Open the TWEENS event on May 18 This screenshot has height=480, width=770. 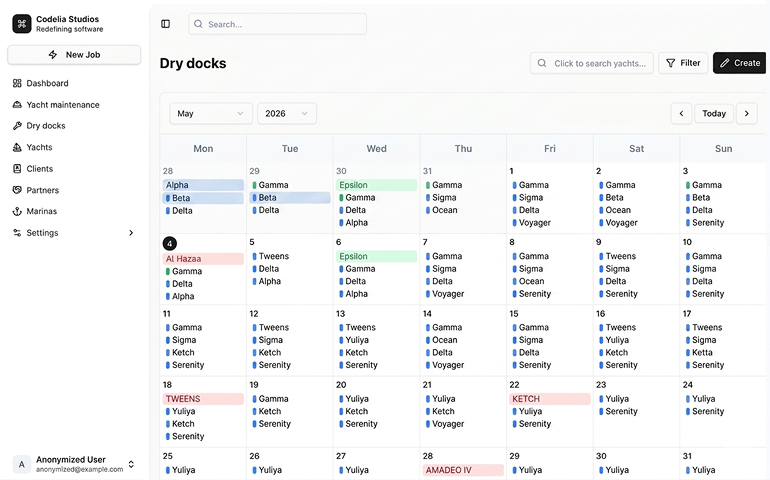click(x=203, y=399)
